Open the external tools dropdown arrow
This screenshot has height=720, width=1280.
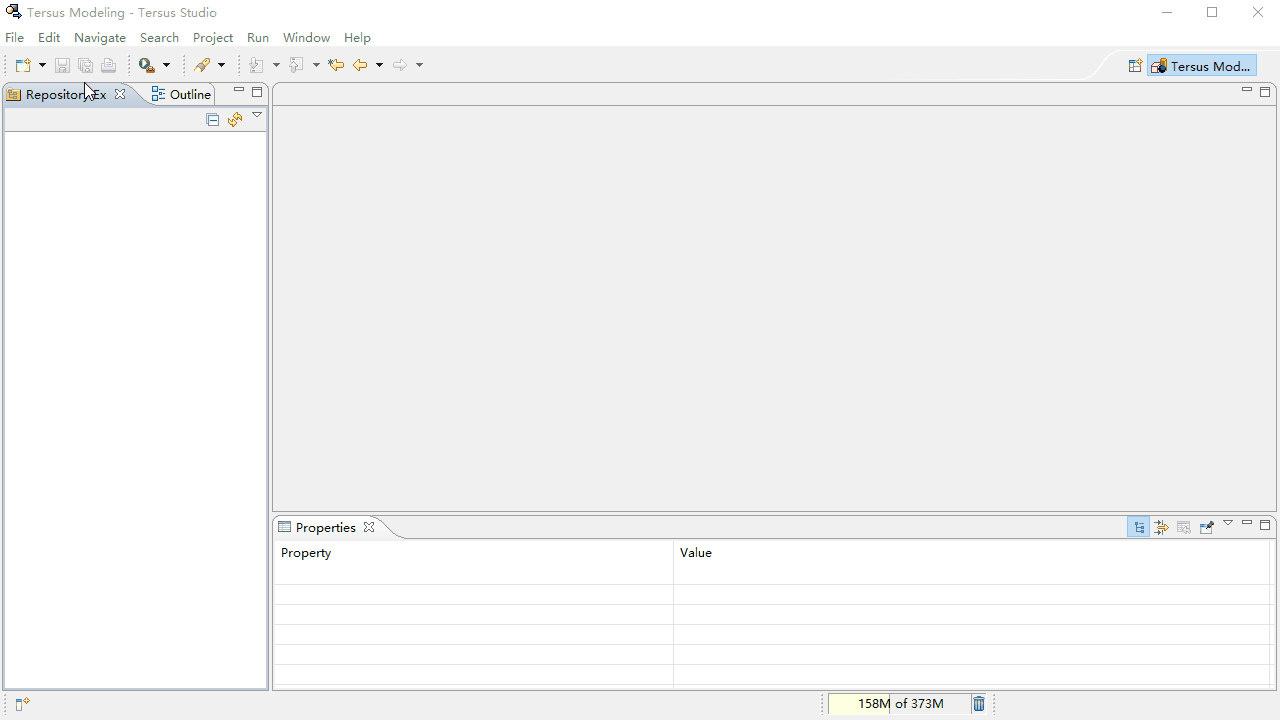tap(166, 66)
